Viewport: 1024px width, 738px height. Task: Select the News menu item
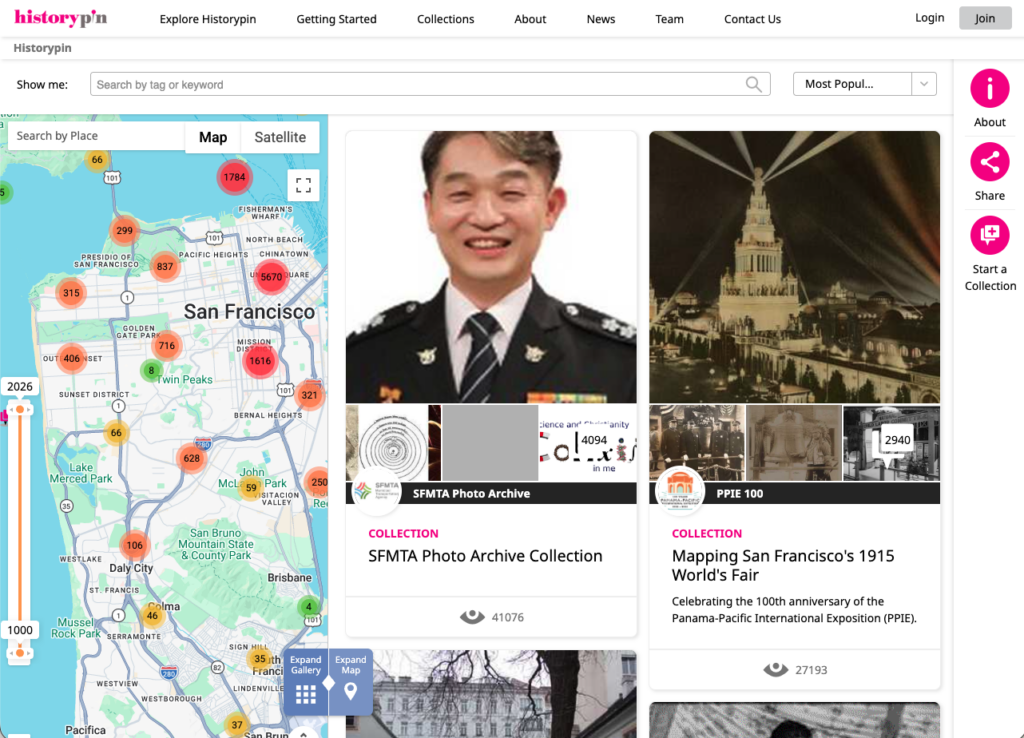point(600,18)
